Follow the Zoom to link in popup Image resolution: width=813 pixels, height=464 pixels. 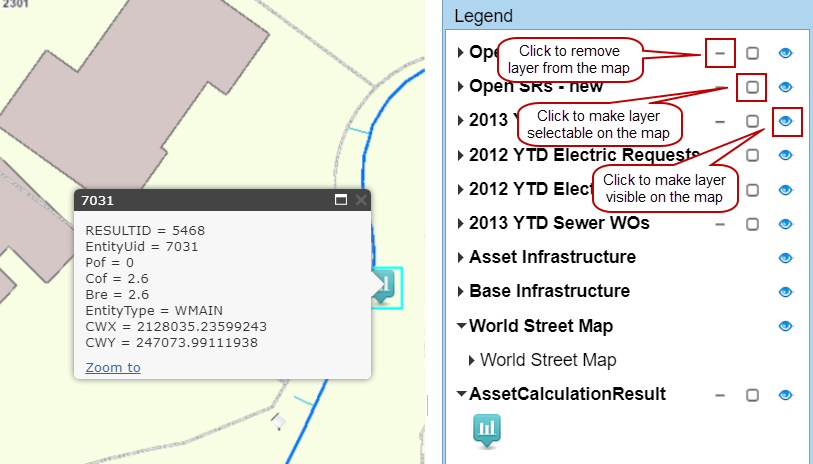113,367
